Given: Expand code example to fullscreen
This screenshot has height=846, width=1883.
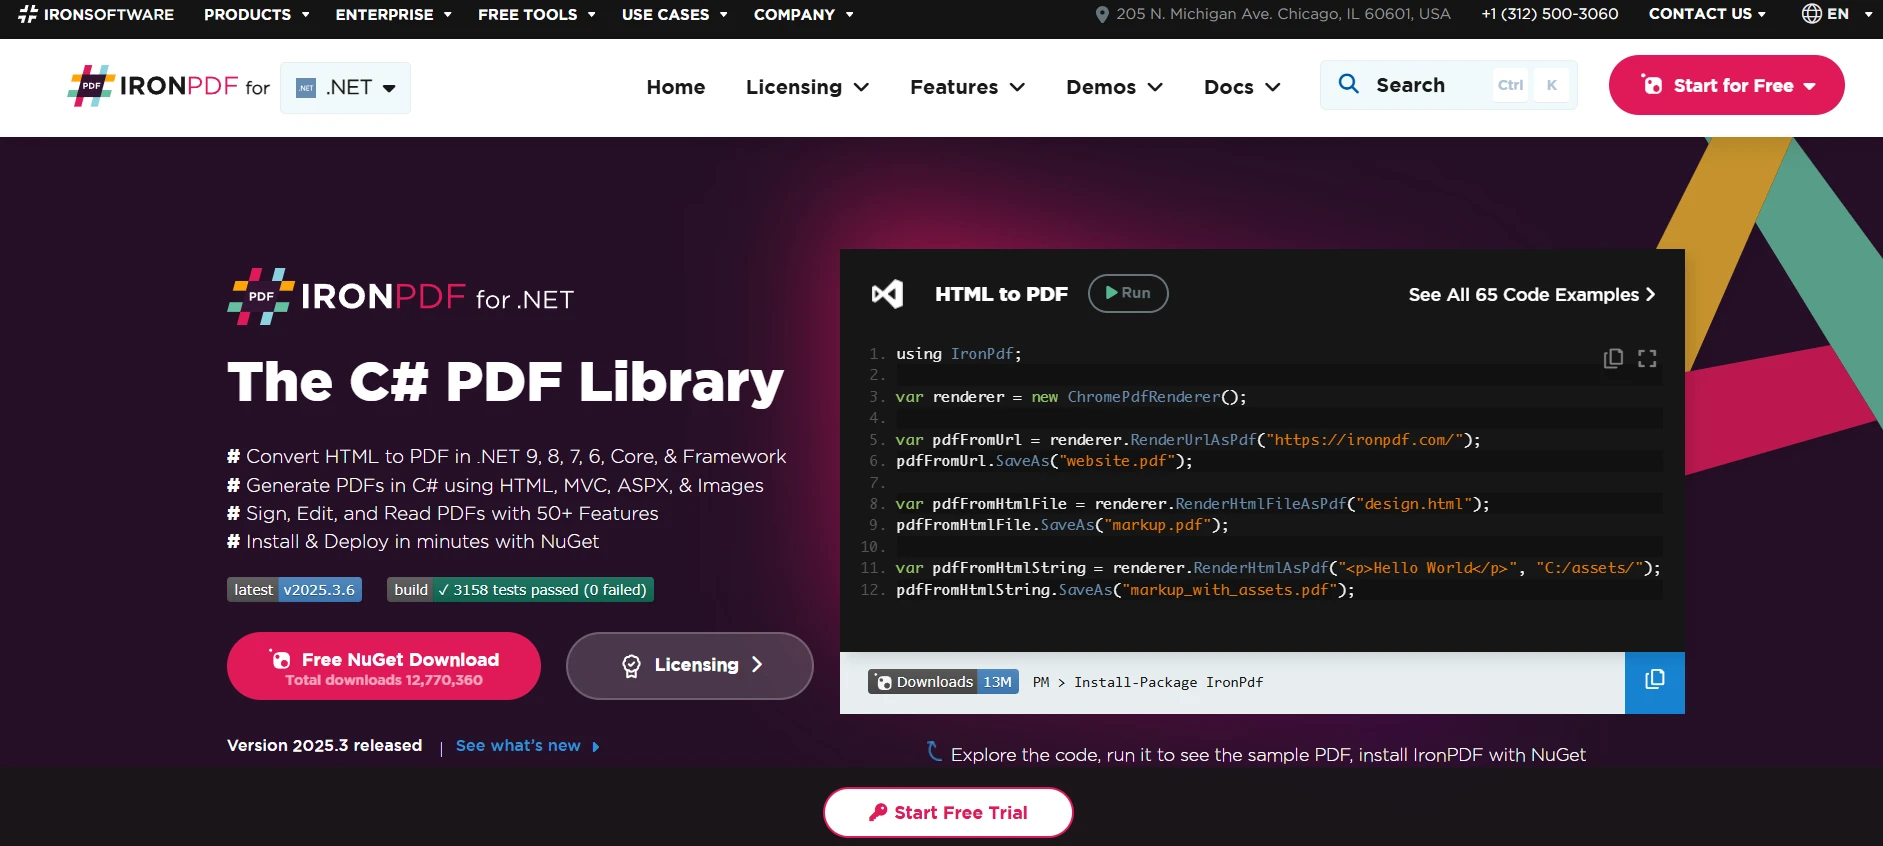Looking at the screenshot, I should 1647,358.
